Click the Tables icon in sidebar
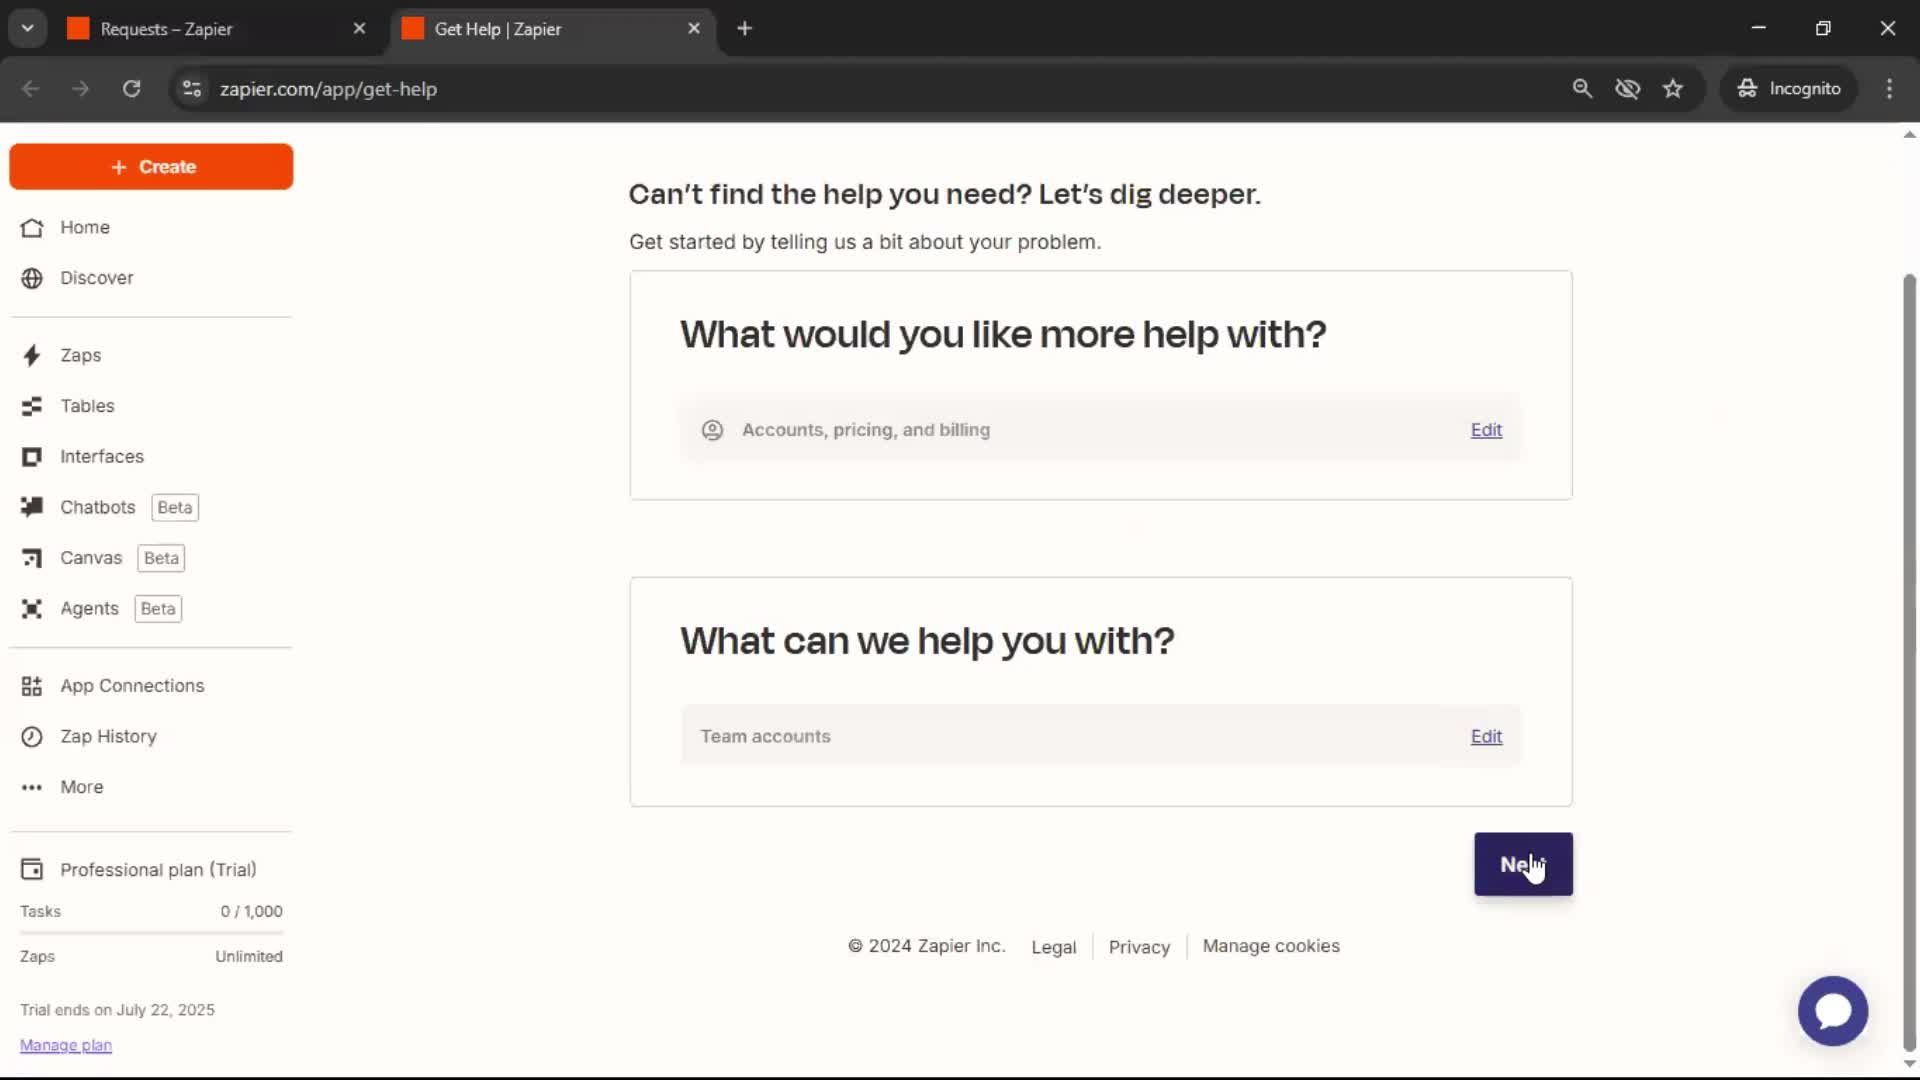1920x1080 pixels. [x=32, y=406]
